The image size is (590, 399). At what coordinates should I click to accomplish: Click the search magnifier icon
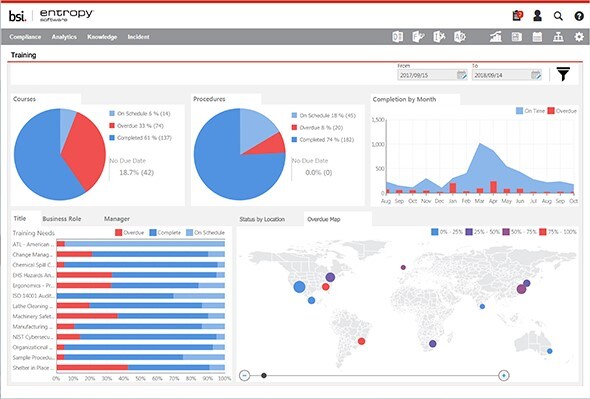(558, 16)
